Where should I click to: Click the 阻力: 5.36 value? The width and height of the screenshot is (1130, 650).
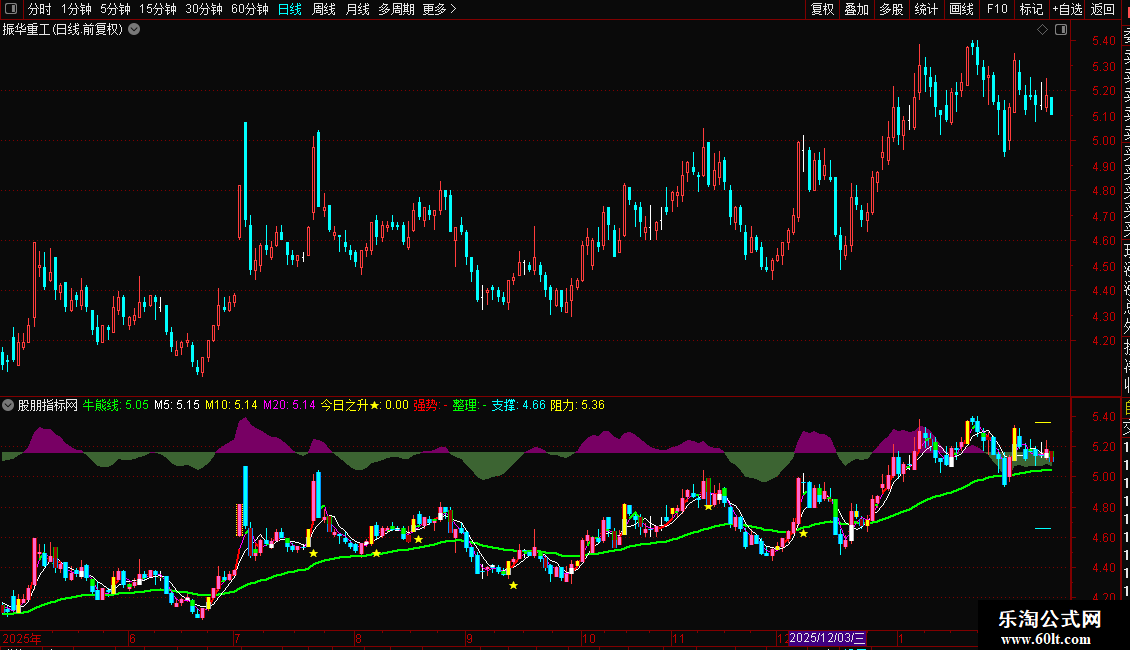[577, 405]
